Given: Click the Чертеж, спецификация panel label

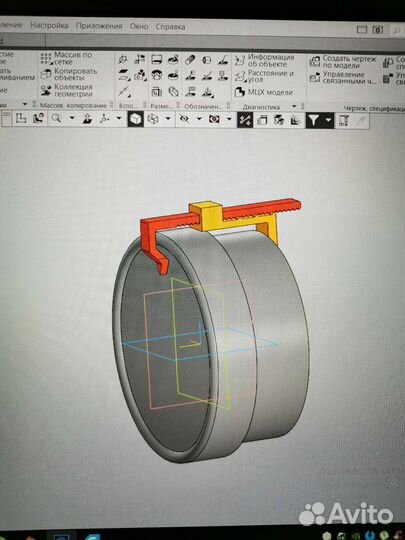Looking at the screenshot, I should 374,108.
